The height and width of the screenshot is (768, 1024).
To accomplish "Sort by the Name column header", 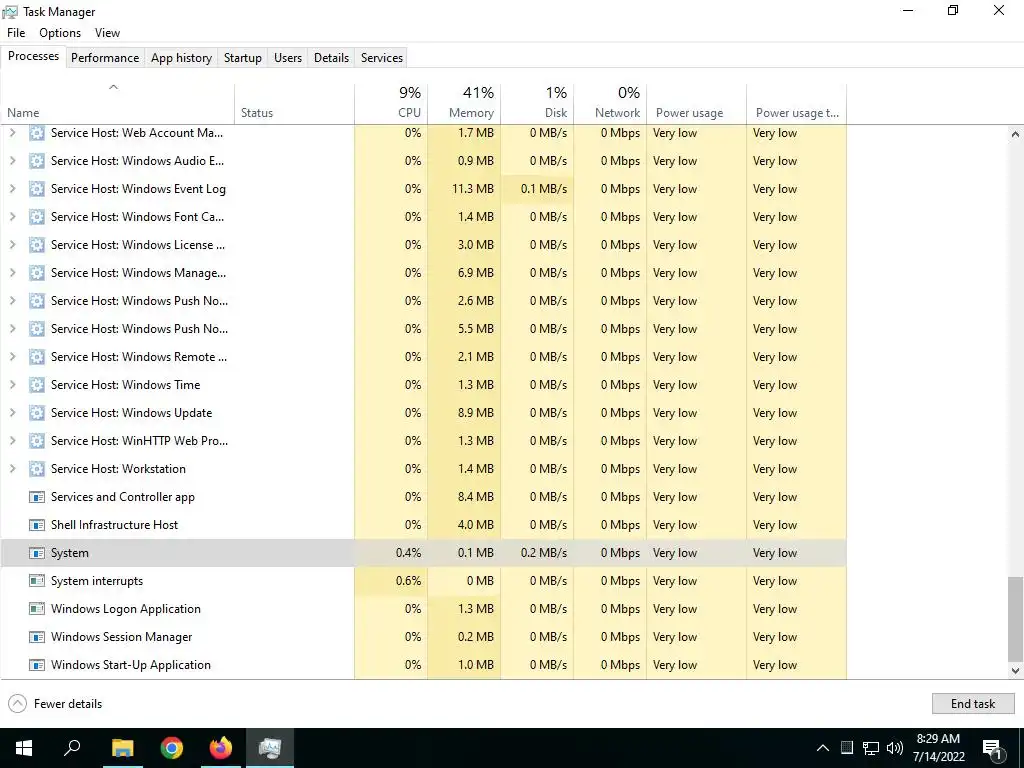I will tap(118, 103).
